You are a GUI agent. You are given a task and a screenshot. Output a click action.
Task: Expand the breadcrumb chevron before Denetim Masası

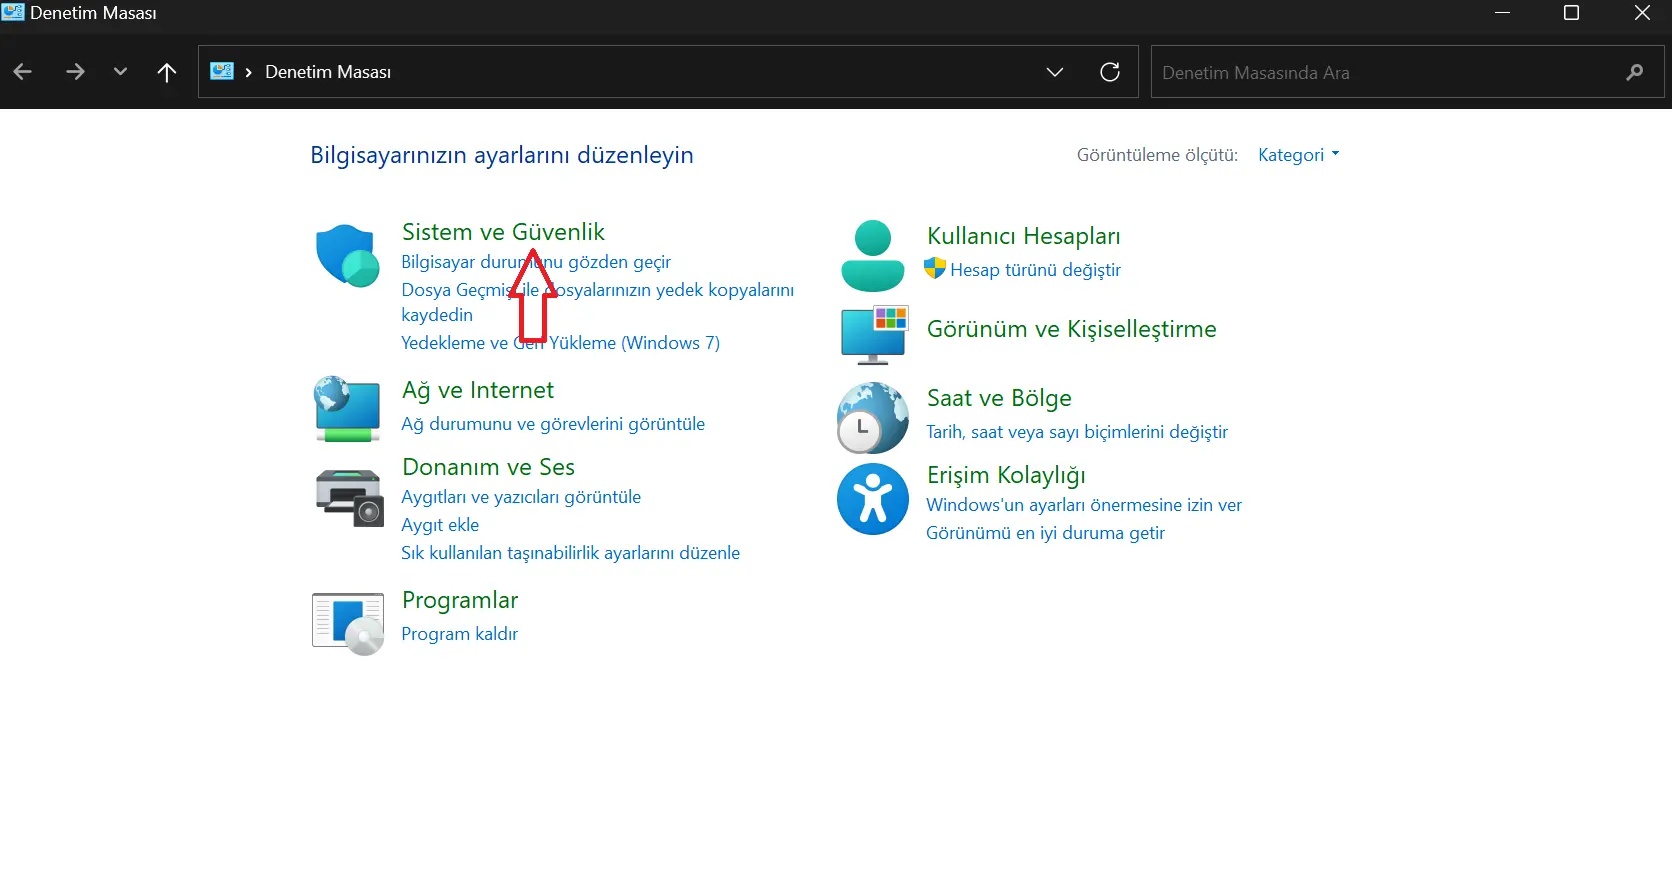pos(248,72)
